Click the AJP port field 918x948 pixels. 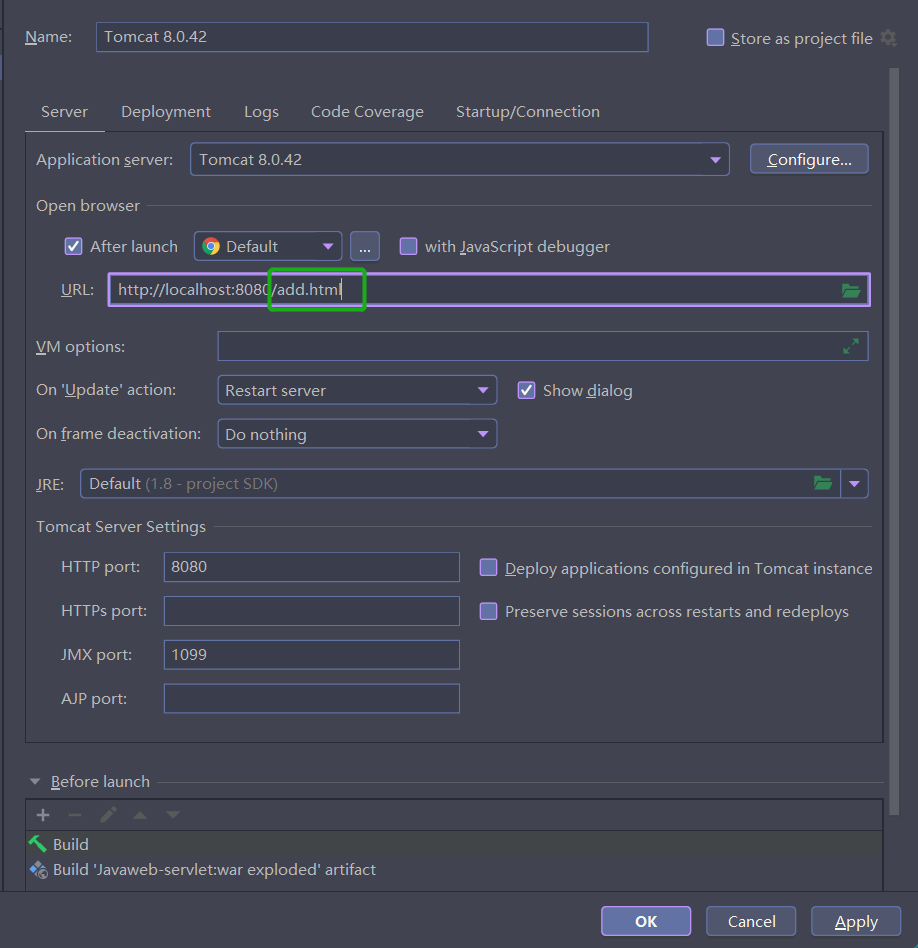[311, 698]
